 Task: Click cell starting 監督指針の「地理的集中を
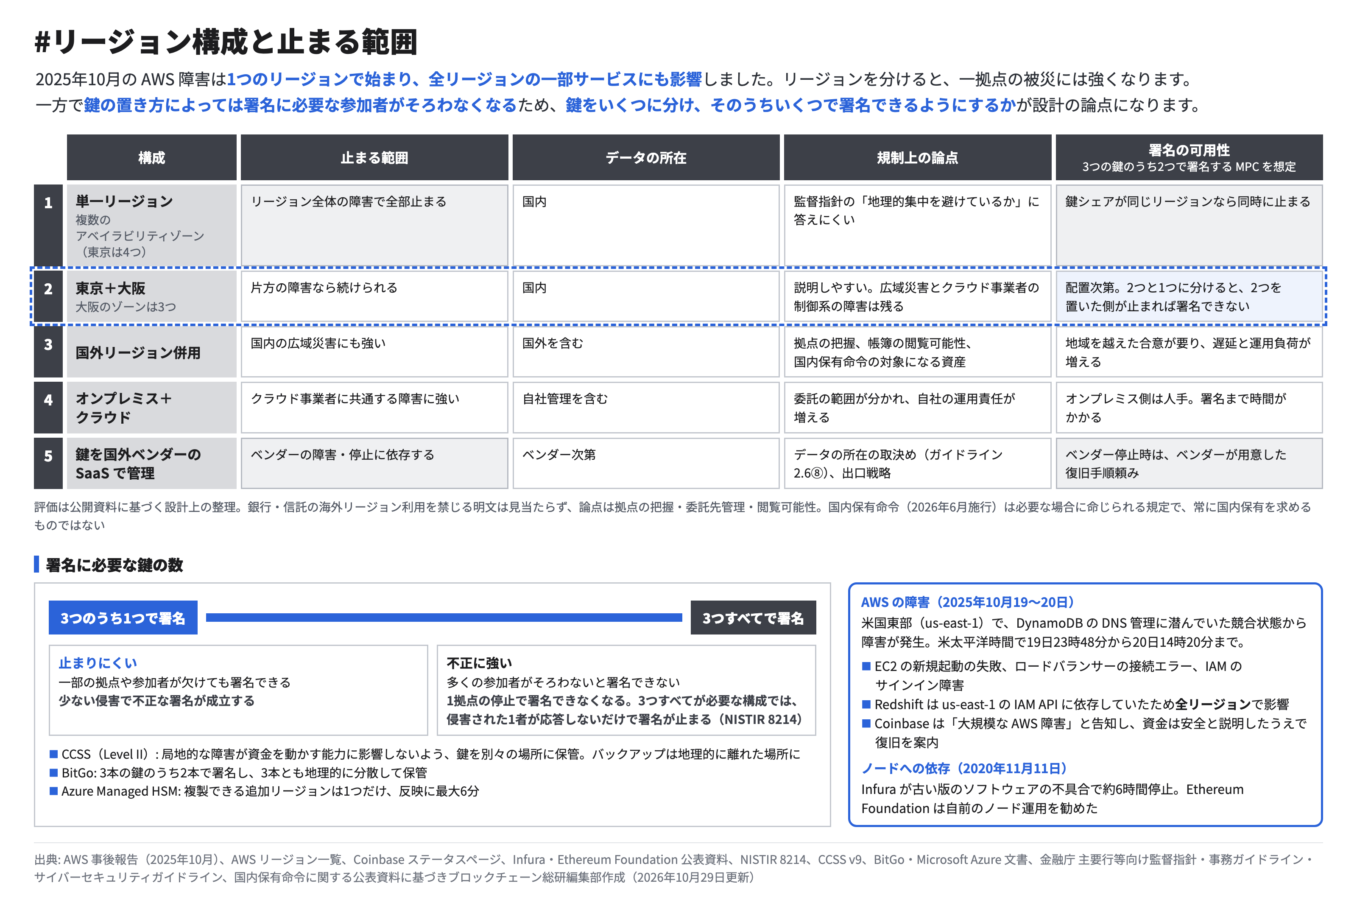coord(917,225)
